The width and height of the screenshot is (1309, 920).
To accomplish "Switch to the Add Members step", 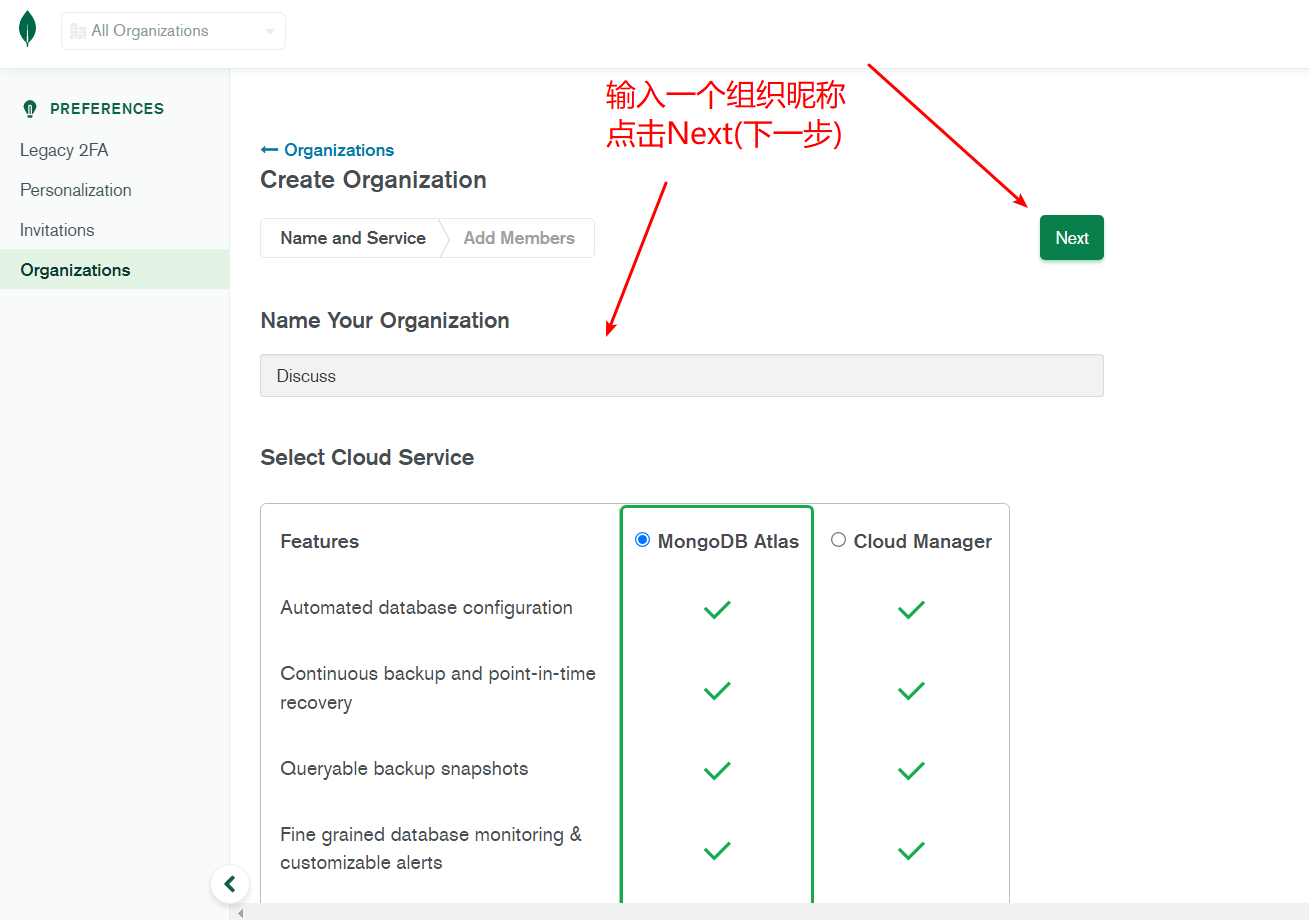I will pos(519,238).
